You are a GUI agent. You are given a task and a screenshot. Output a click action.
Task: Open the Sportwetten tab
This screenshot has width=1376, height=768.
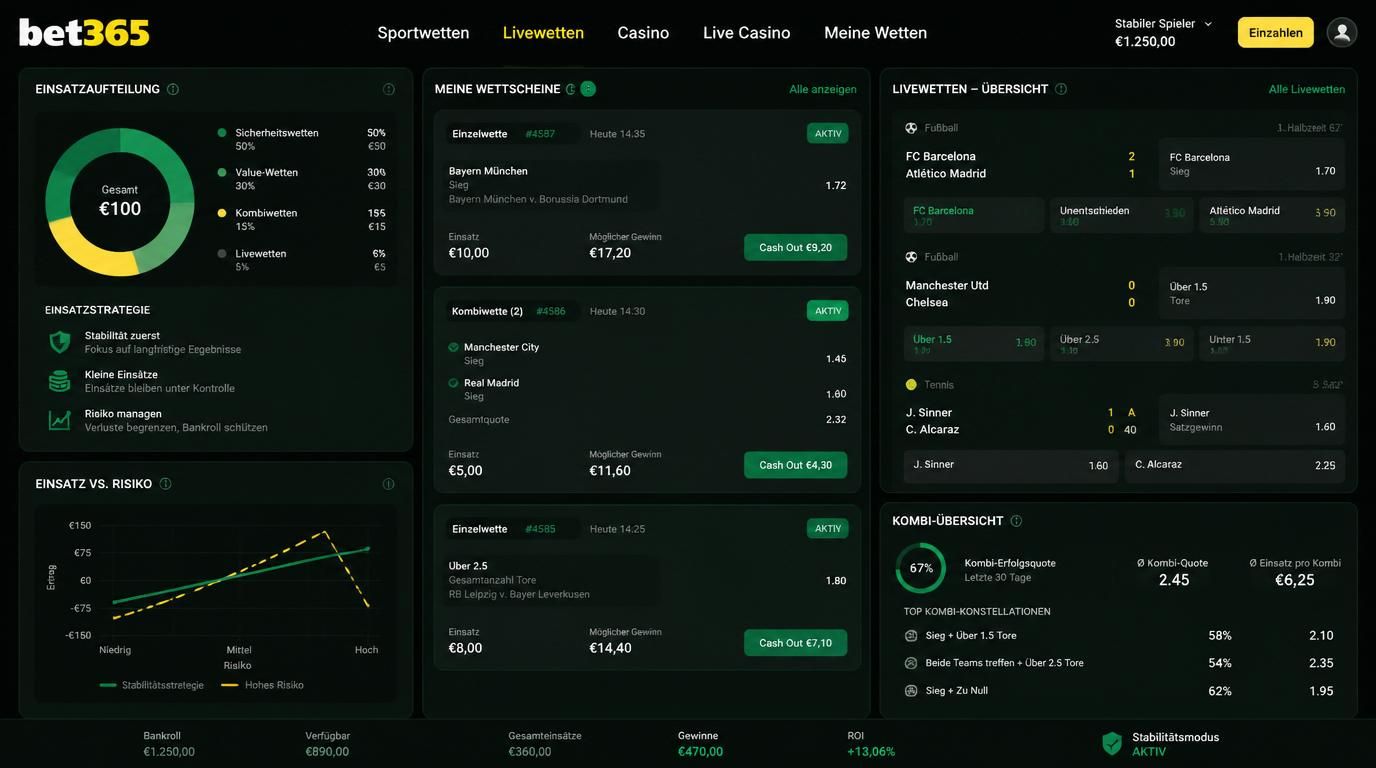coord(423,33)
